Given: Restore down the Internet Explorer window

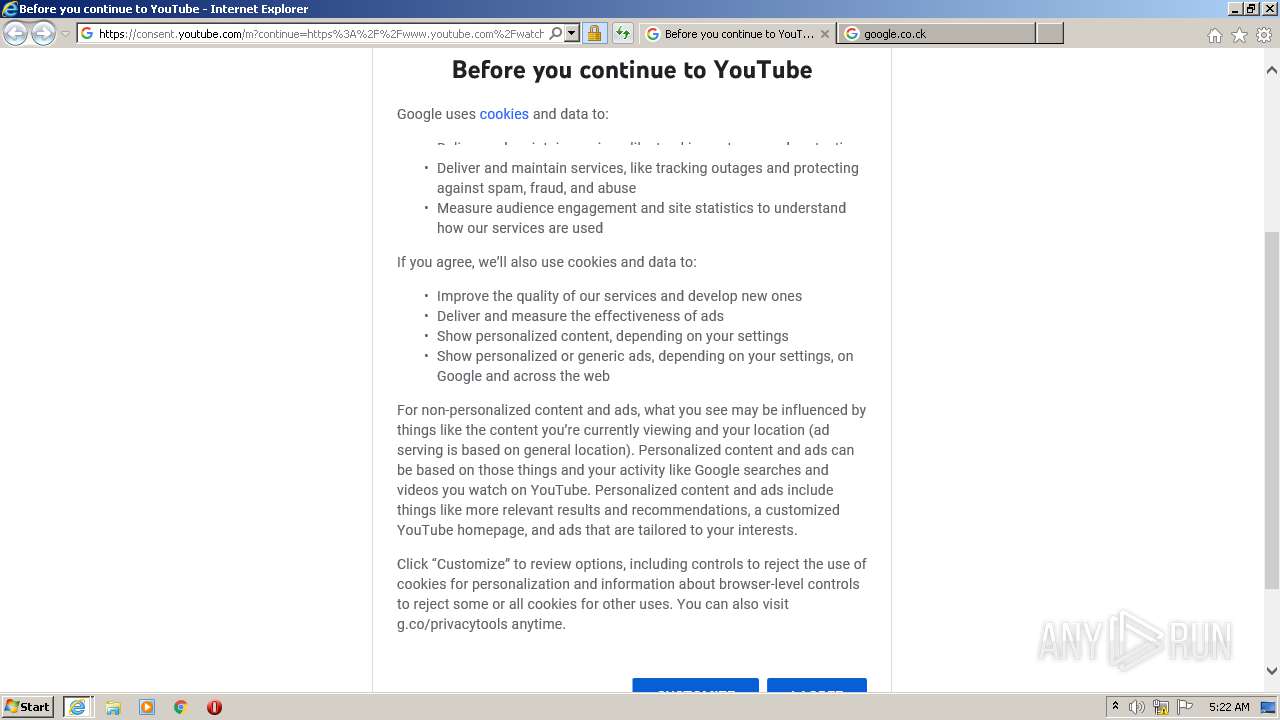Looking at the screenshot, I should point(1251,9).
